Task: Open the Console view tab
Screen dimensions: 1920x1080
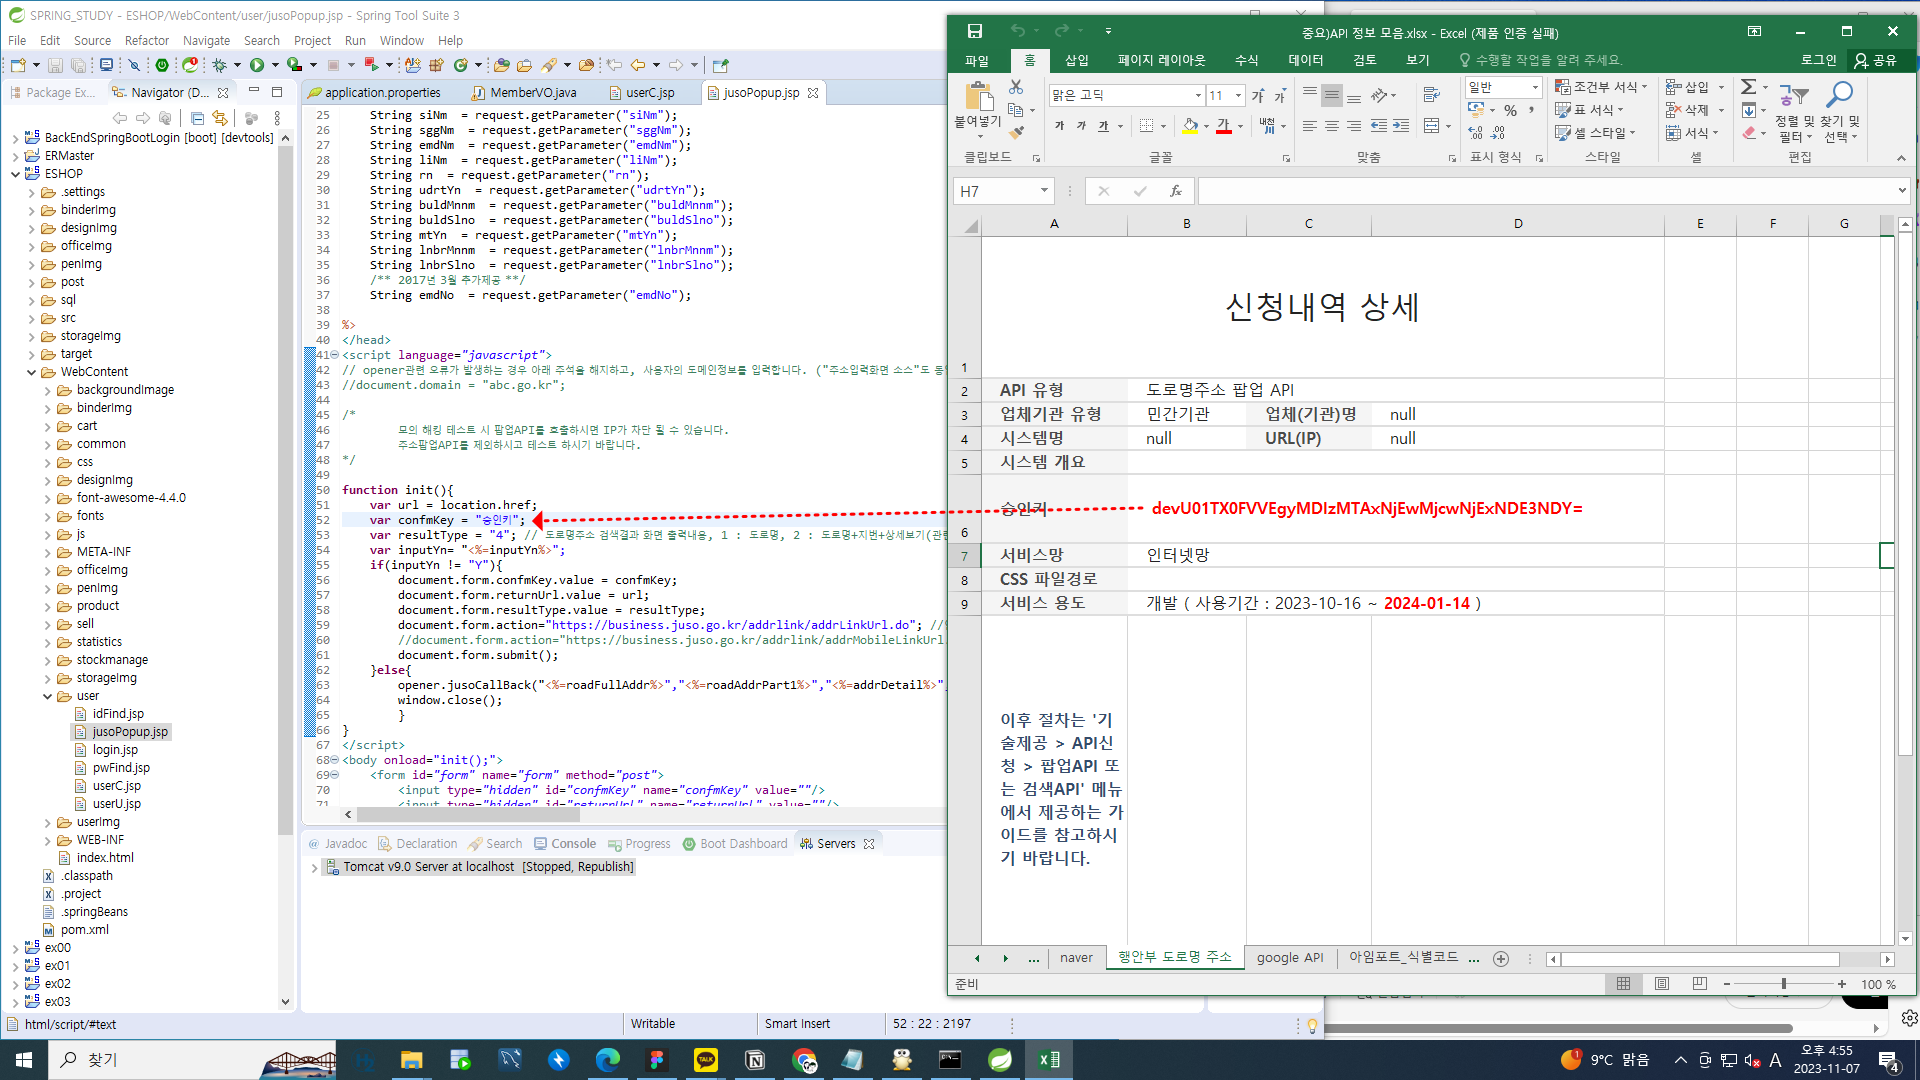Action: coord(572,844)
